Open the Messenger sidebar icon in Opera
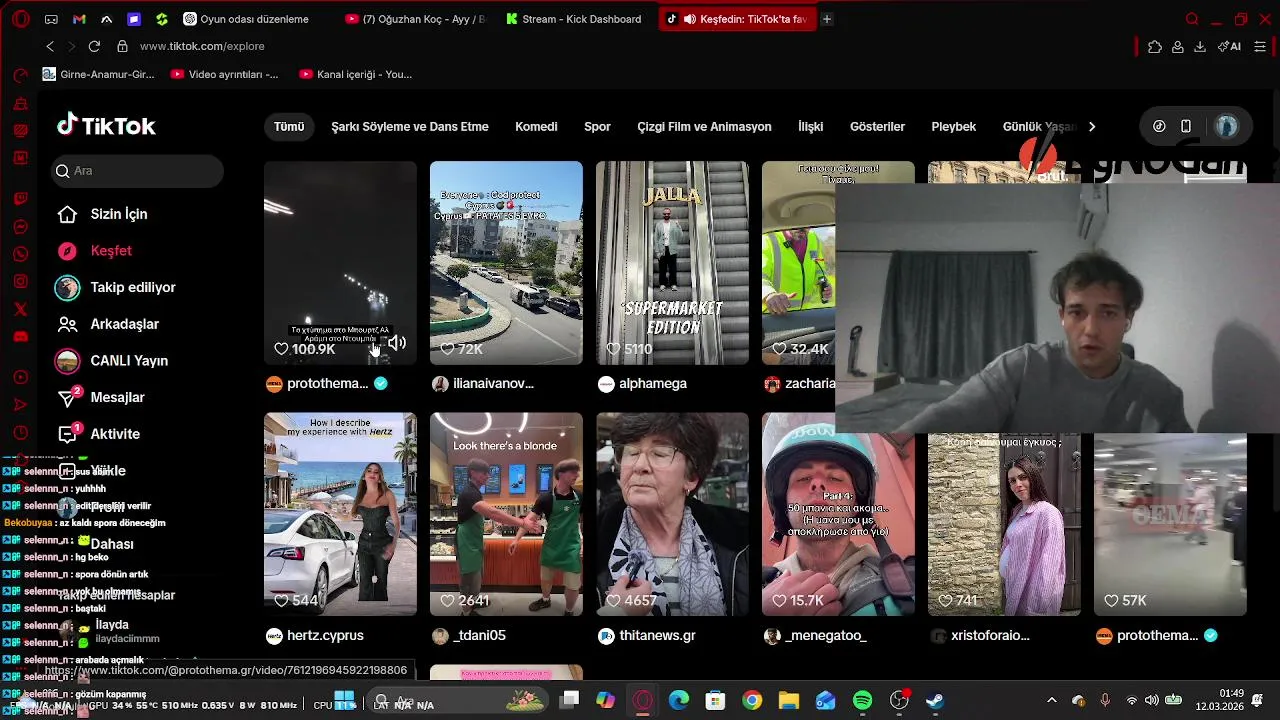 point(20,227)
